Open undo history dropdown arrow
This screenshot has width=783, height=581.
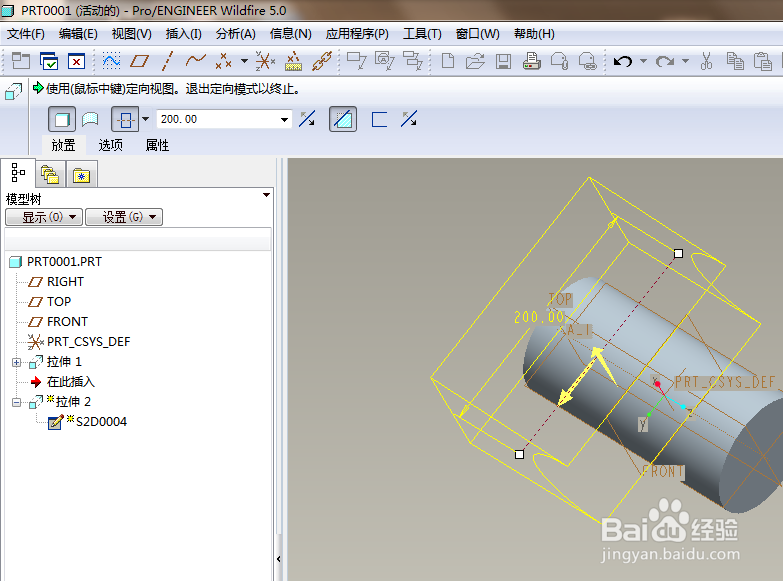point(643,61)
